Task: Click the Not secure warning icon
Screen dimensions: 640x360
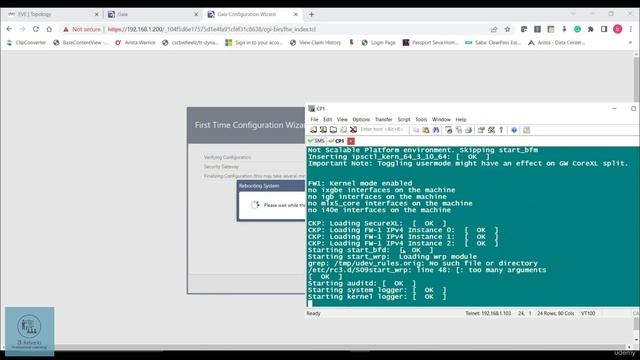Action: point(66,29)
